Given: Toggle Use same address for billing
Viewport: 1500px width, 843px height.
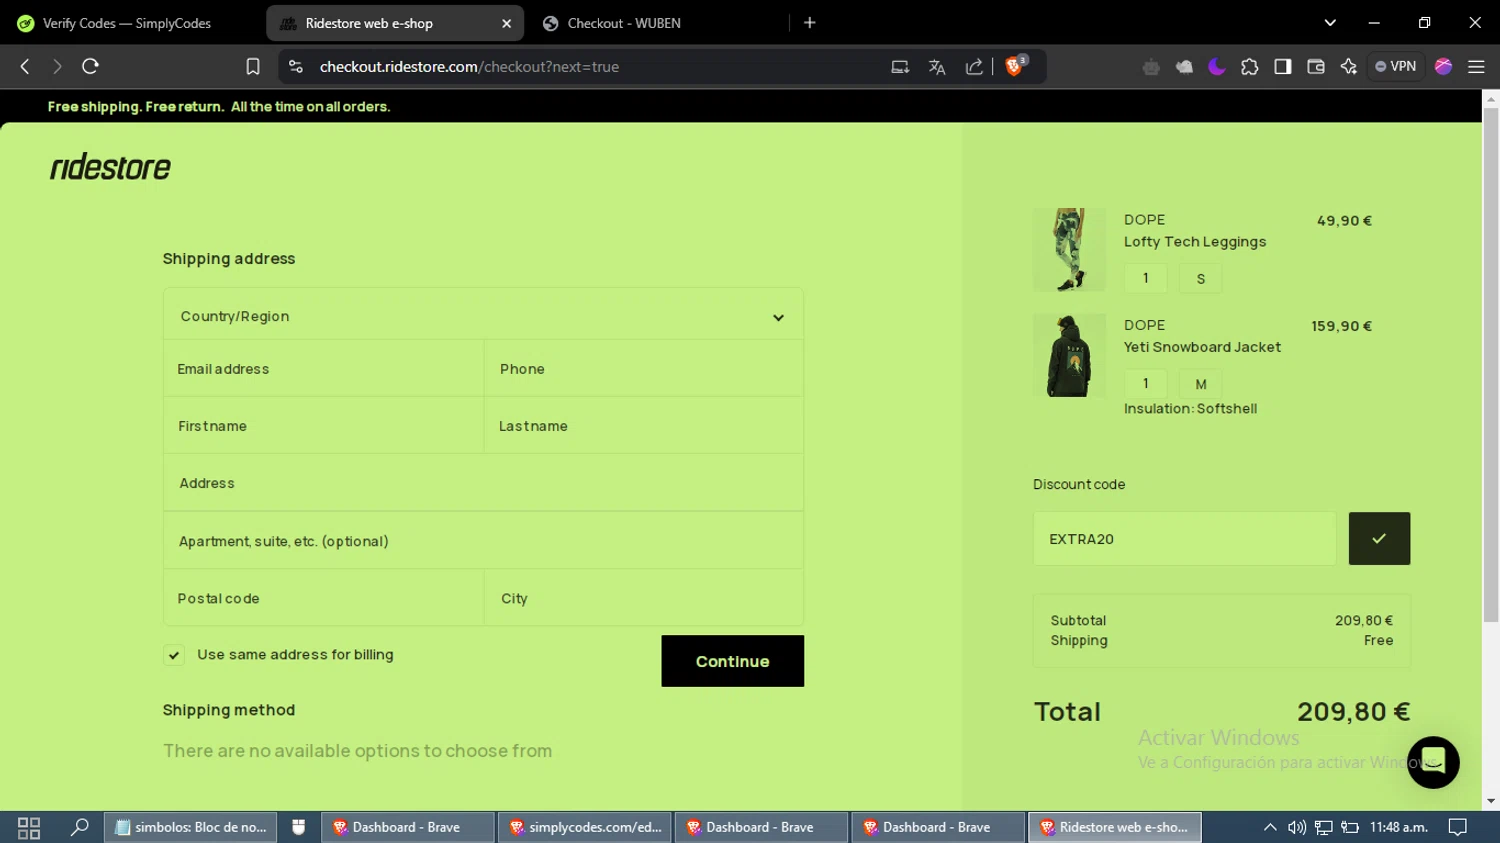Looking at the screenshot, I should point(174,655).
